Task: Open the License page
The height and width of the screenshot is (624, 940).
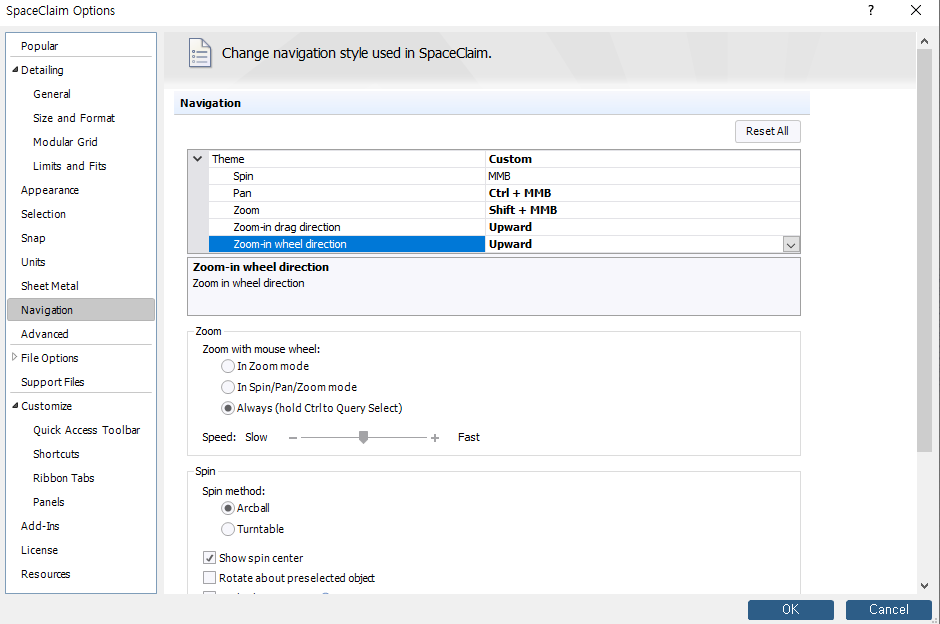Action: [x=40, y=550]
